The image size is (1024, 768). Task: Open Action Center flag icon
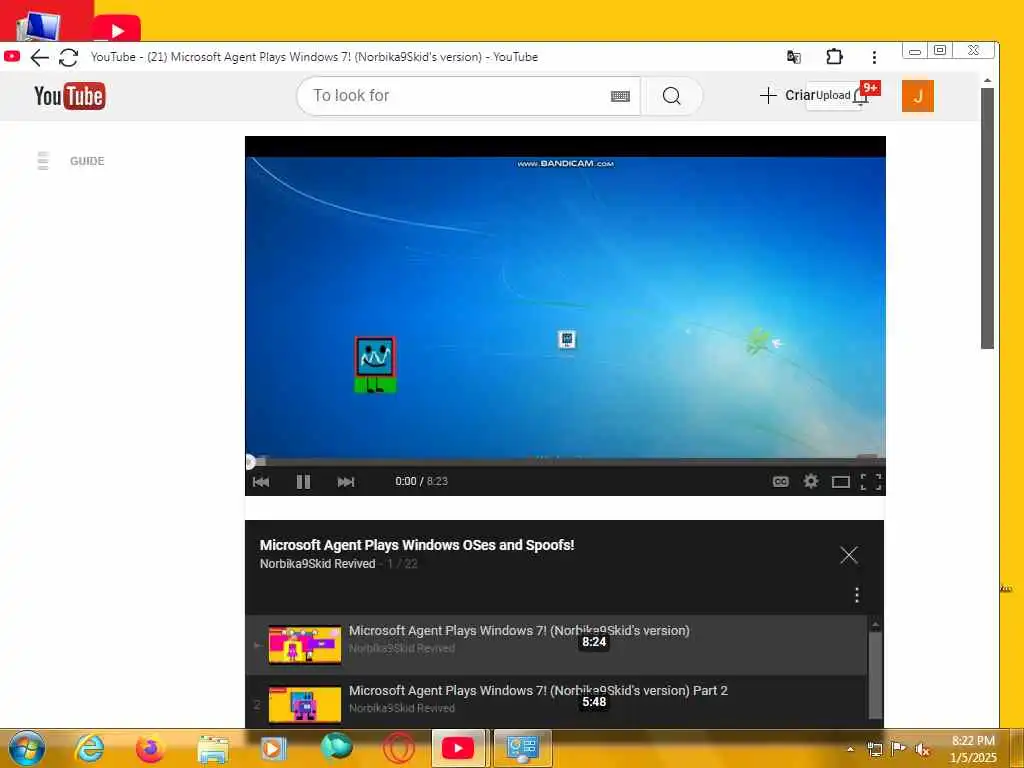pos(899,748)
